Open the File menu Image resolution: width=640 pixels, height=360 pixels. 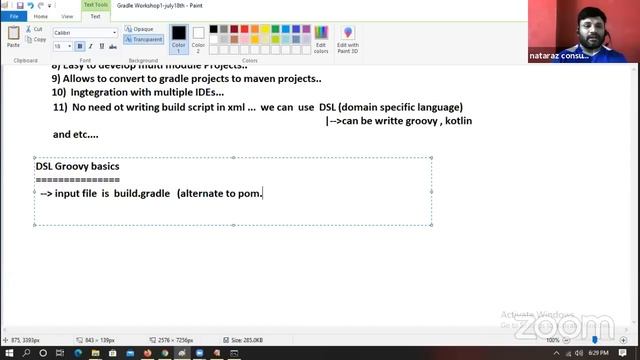tap(14, 16)
